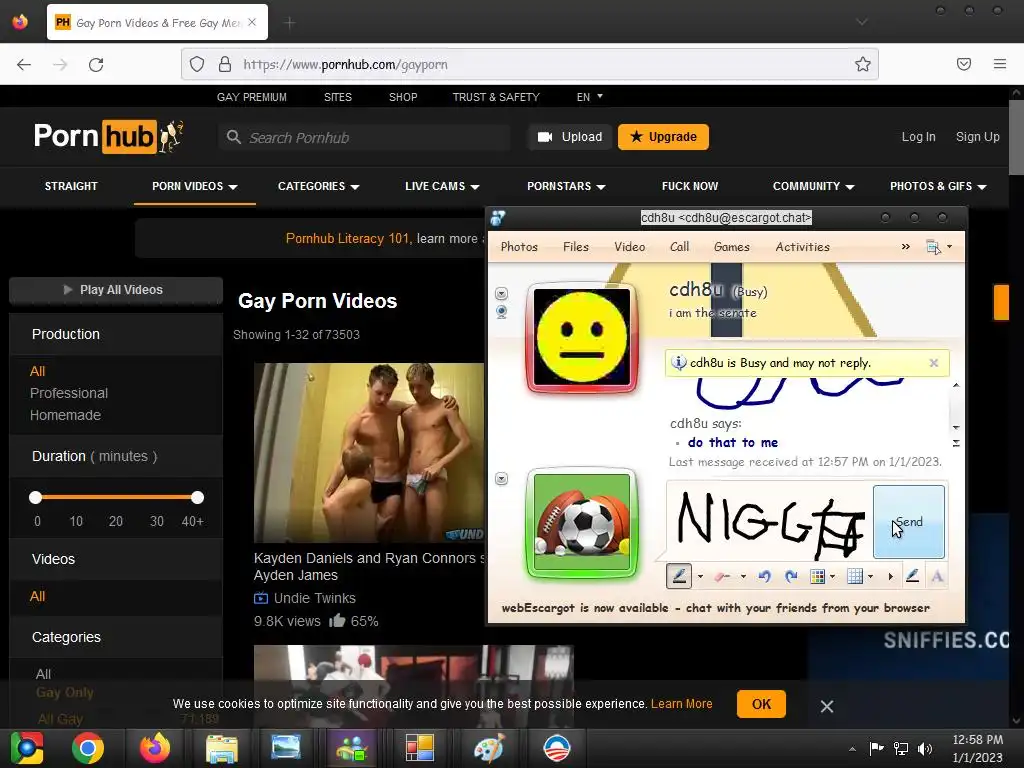Undo the last ink stroke
The width and height of the screenshot is (1024, 768).
pyautogui.click(x=765, y=576)
